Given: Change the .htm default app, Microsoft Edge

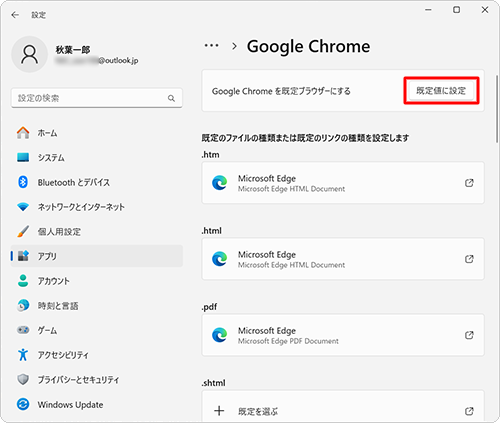Looking at the screenshot, I should click(x=343, y=183).
